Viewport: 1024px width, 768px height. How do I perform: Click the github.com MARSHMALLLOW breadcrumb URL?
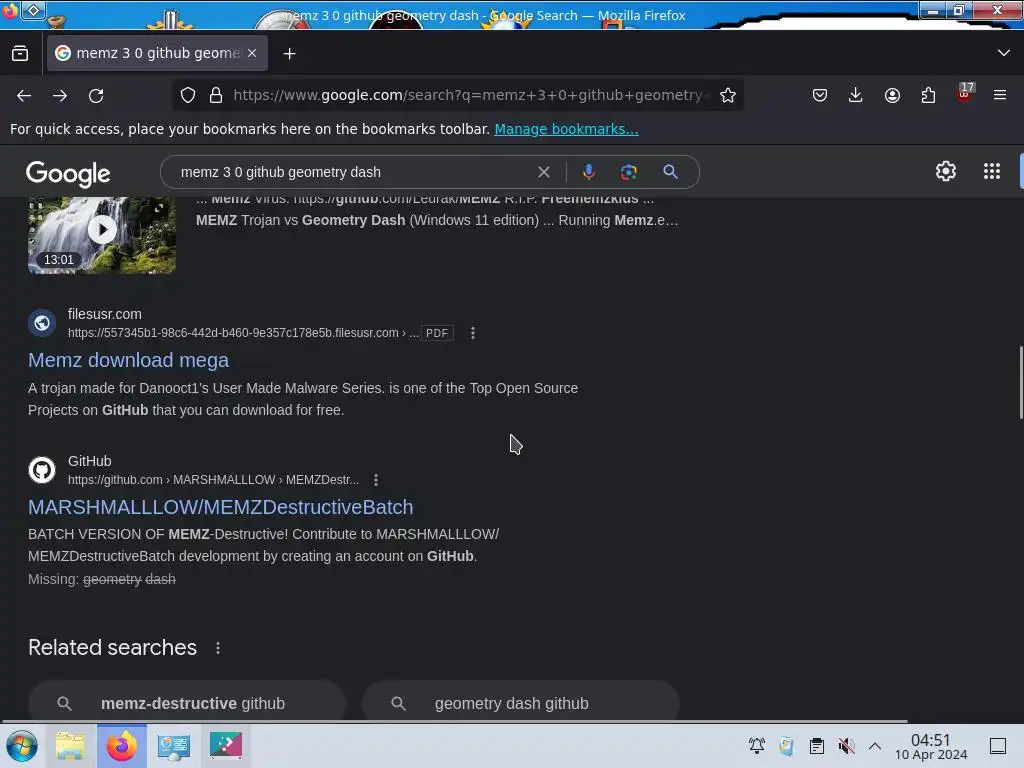coord(214,480)
